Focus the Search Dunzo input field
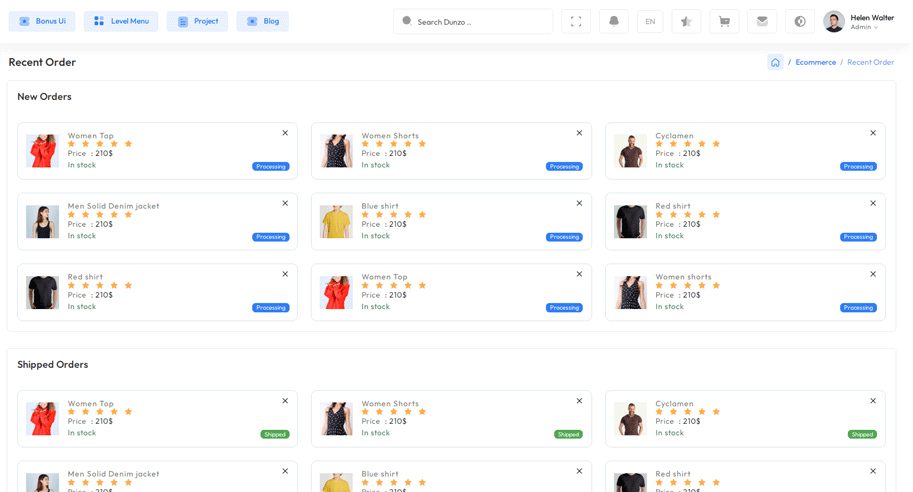Image resolution: width=913 pixels, height=492 pixels. click(x=475, y=21)
